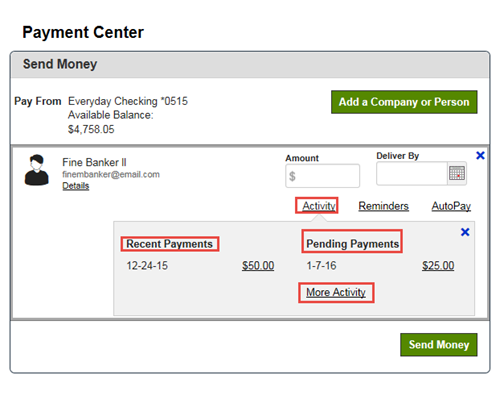Click the green Send Money button
The height and width of the screenshot is (400, 500).
pos(439,345)
